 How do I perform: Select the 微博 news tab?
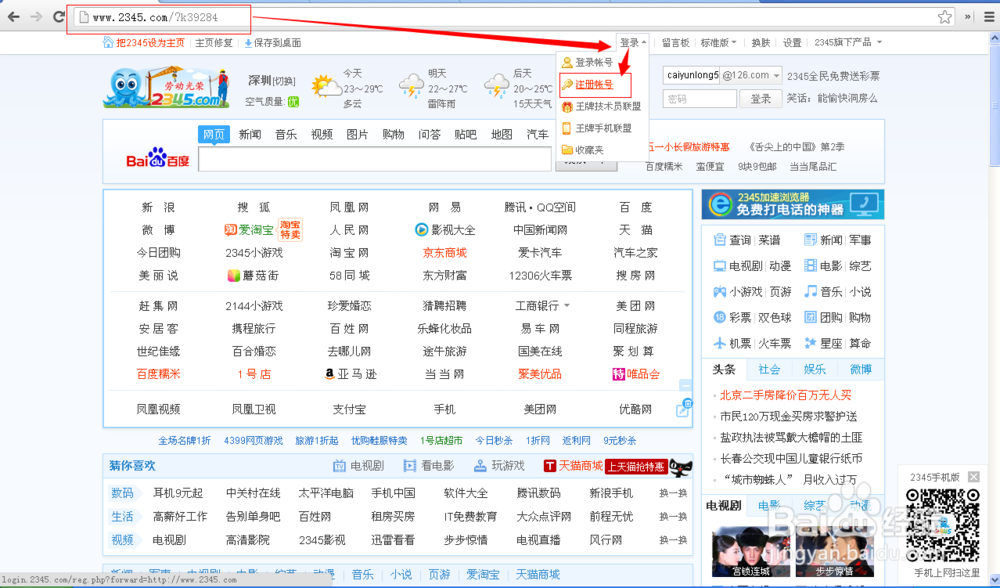pos(860,369)
